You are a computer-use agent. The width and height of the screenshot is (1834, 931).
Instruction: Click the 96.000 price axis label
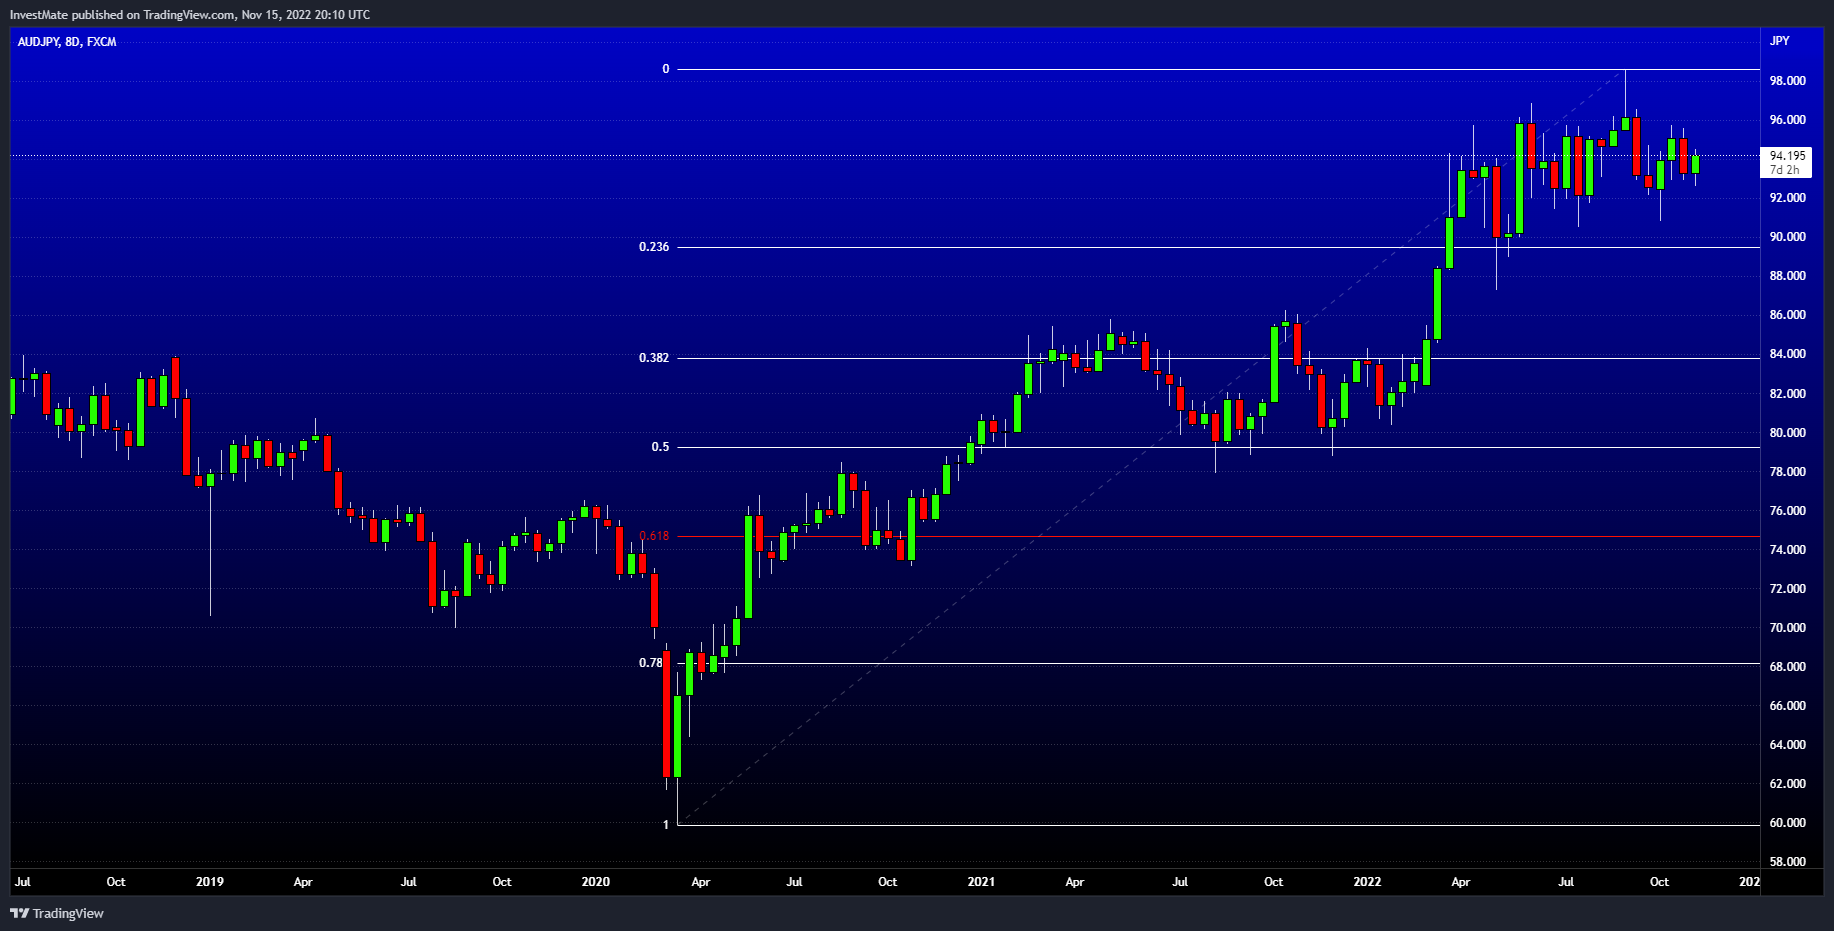click(1787, 120)
